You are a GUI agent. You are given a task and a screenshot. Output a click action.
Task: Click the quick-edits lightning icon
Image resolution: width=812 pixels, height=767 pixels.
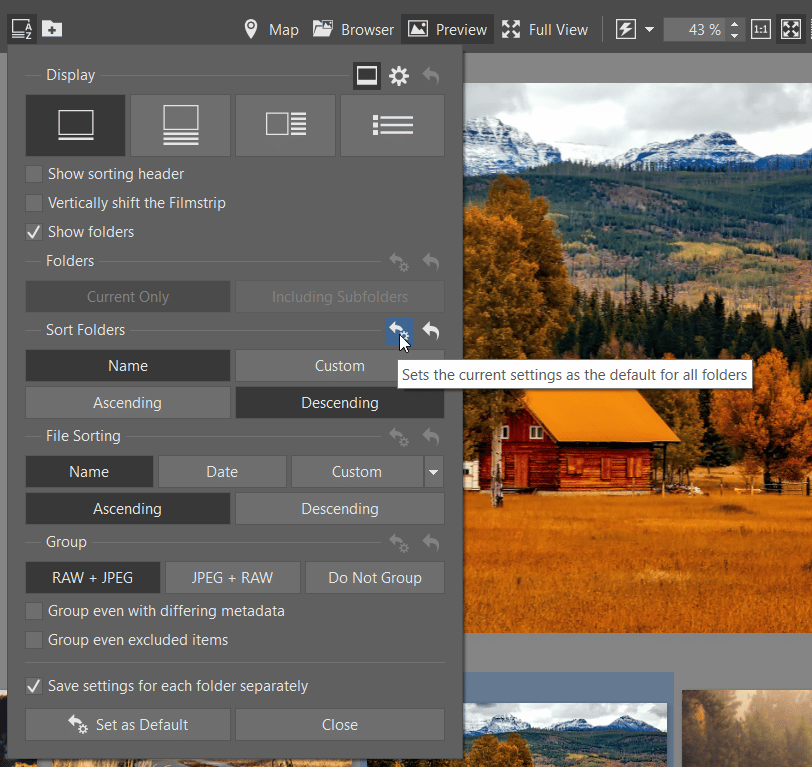tap(628, 29)
